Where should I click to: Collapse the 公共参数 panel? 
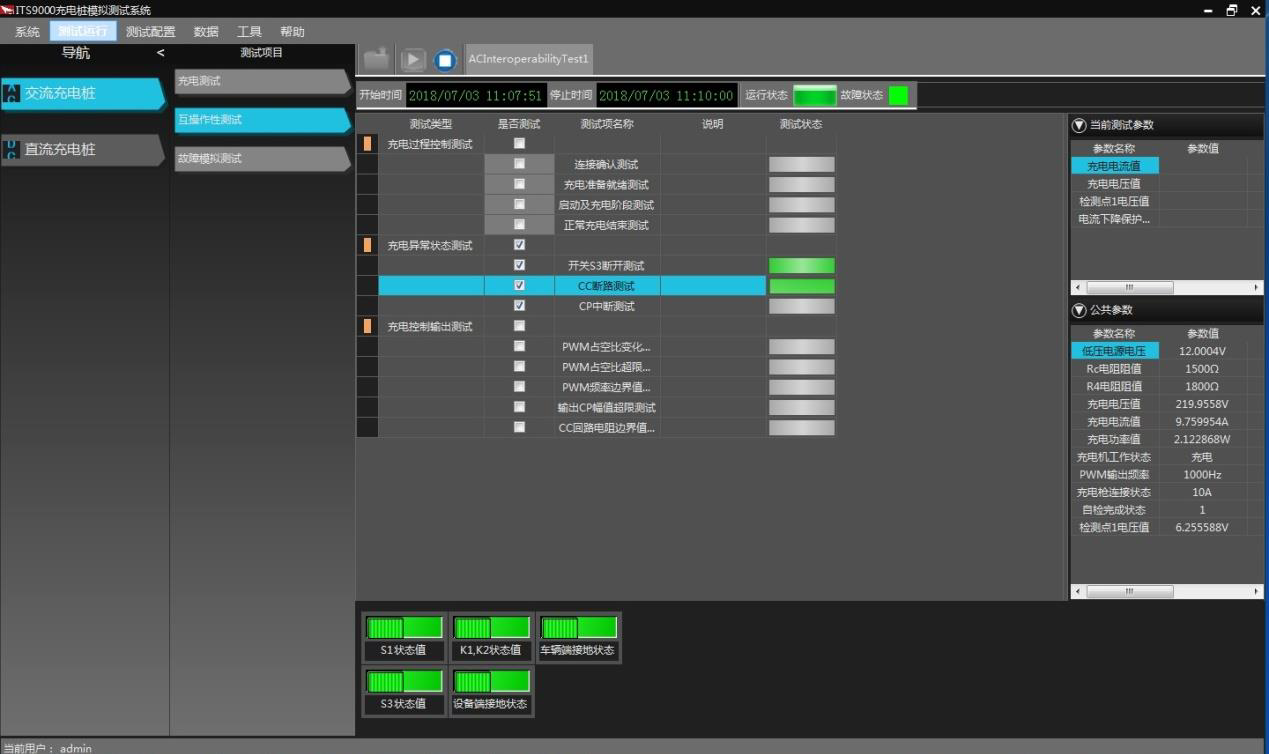1079,310
